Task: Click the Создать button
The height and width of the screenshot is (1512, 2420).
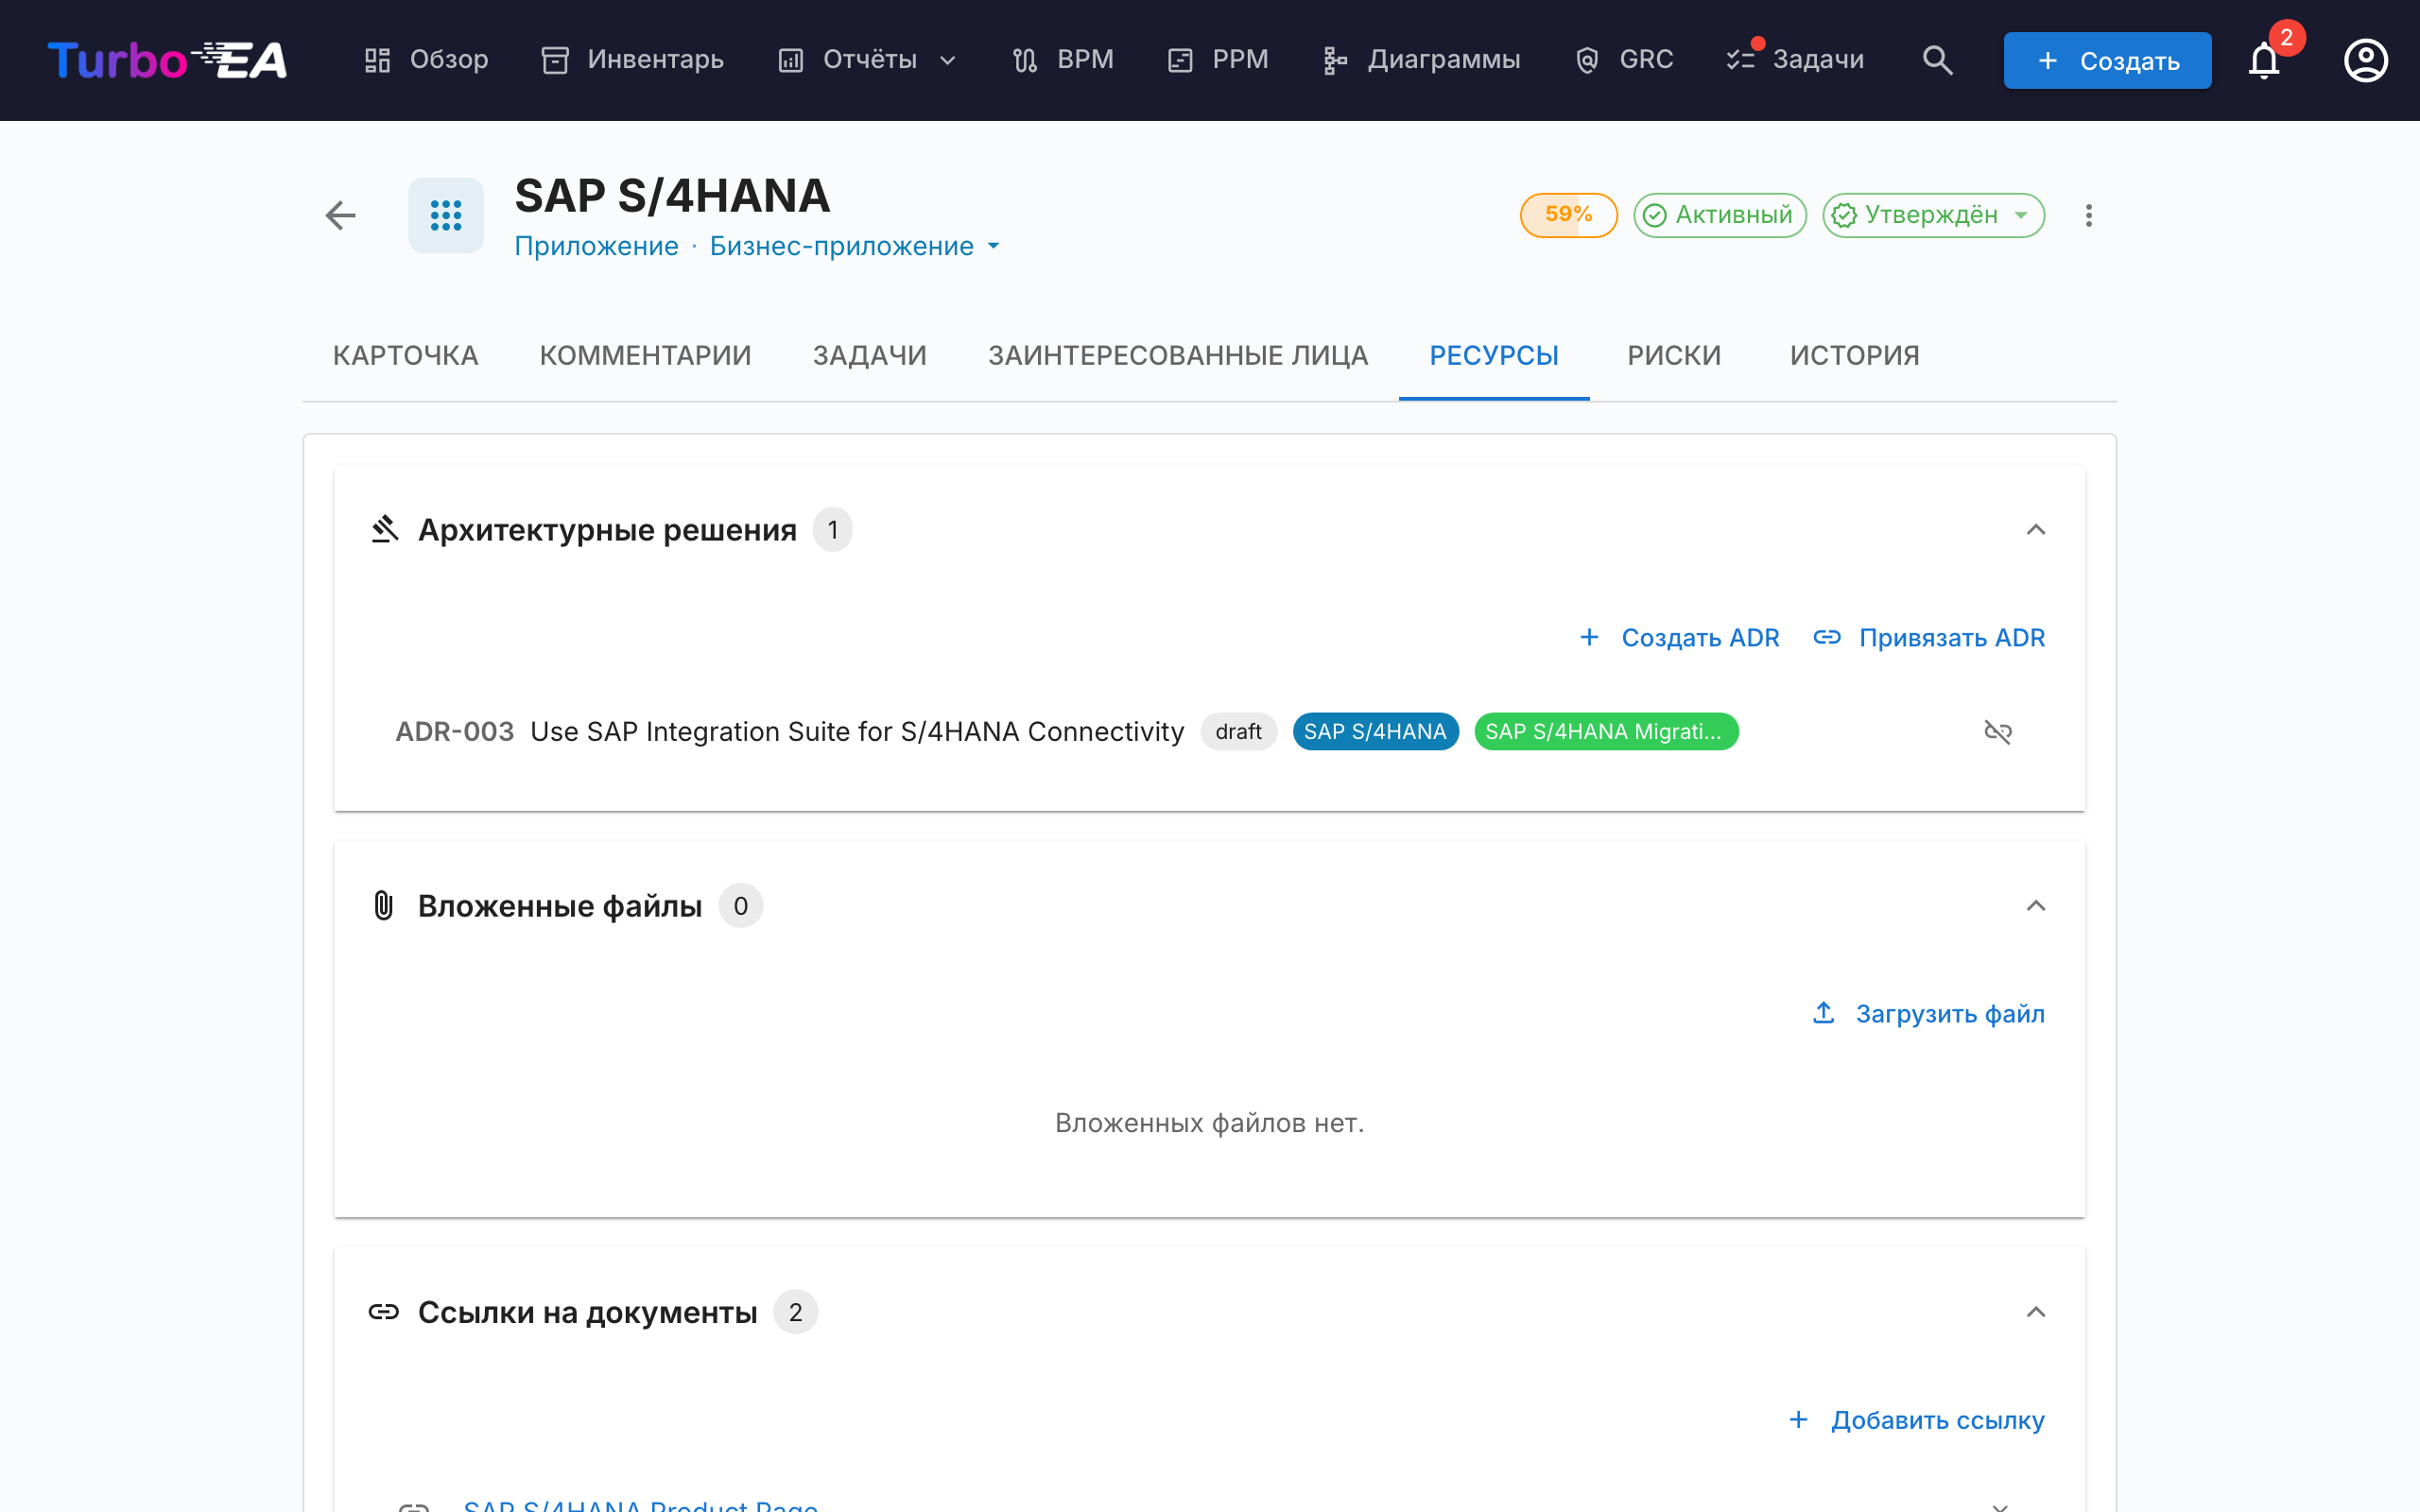Action: [x=2107, y=60]
